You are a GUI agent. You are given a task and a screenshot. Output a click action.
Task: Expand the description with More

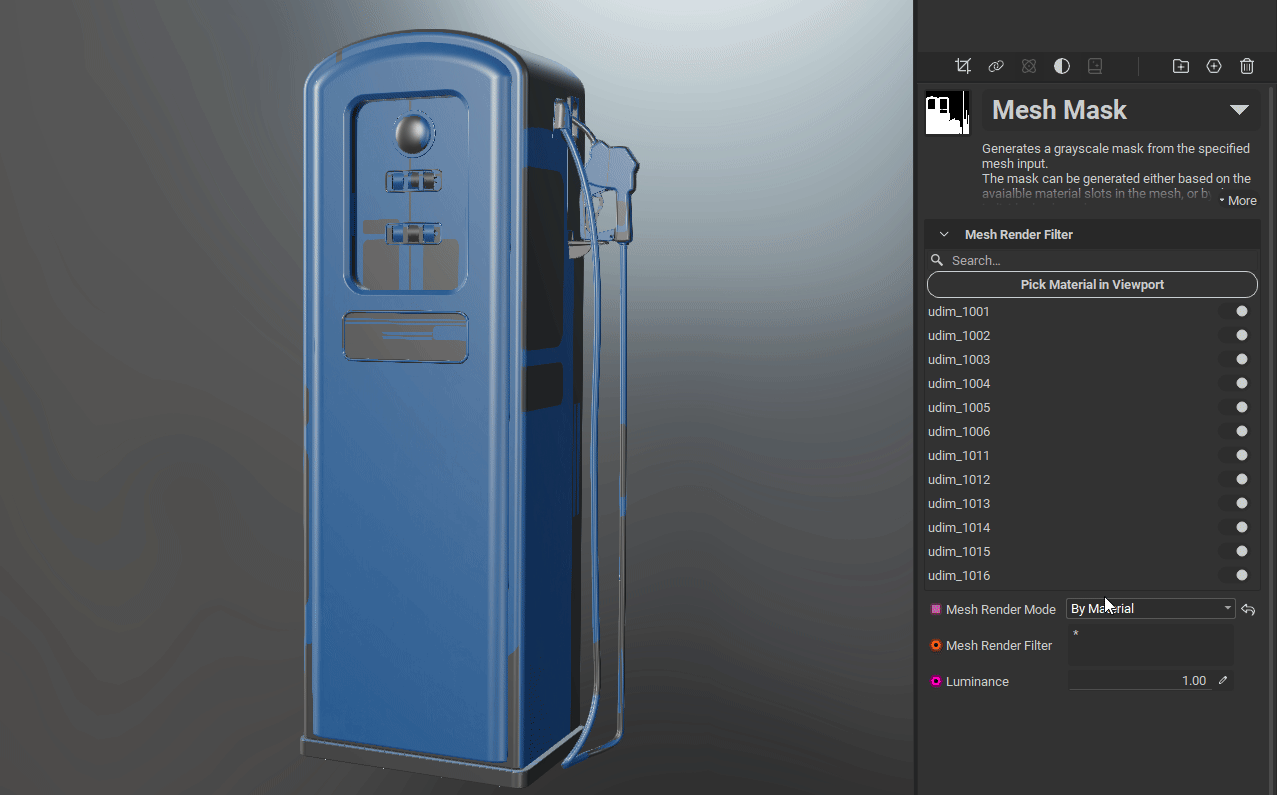pos(1238,200)
